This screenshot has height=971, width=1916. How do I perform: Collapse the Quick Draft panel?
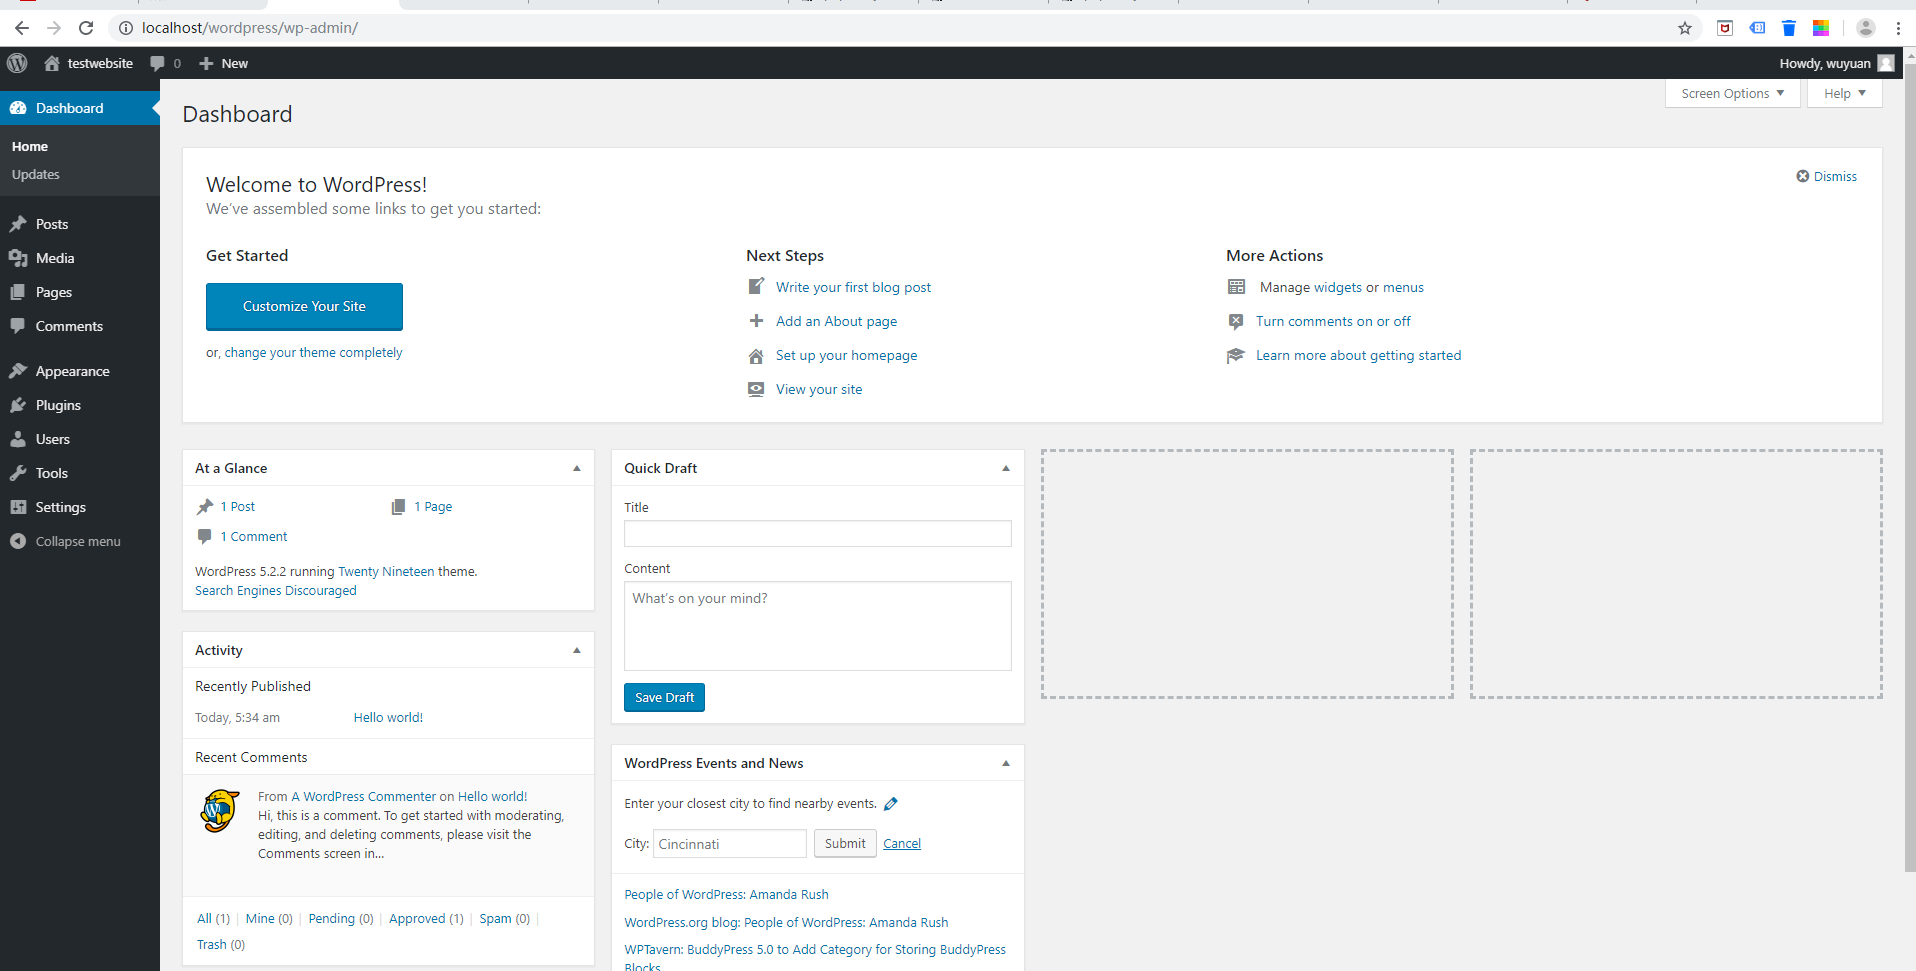[1006, 468]
